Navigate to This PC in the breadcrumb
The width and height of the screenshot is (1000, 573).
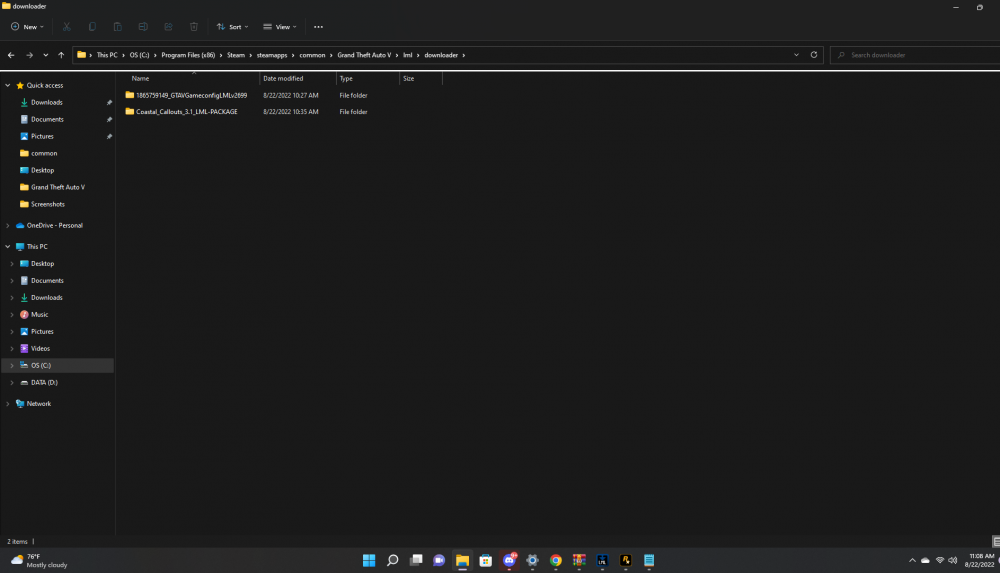point(107,55)
